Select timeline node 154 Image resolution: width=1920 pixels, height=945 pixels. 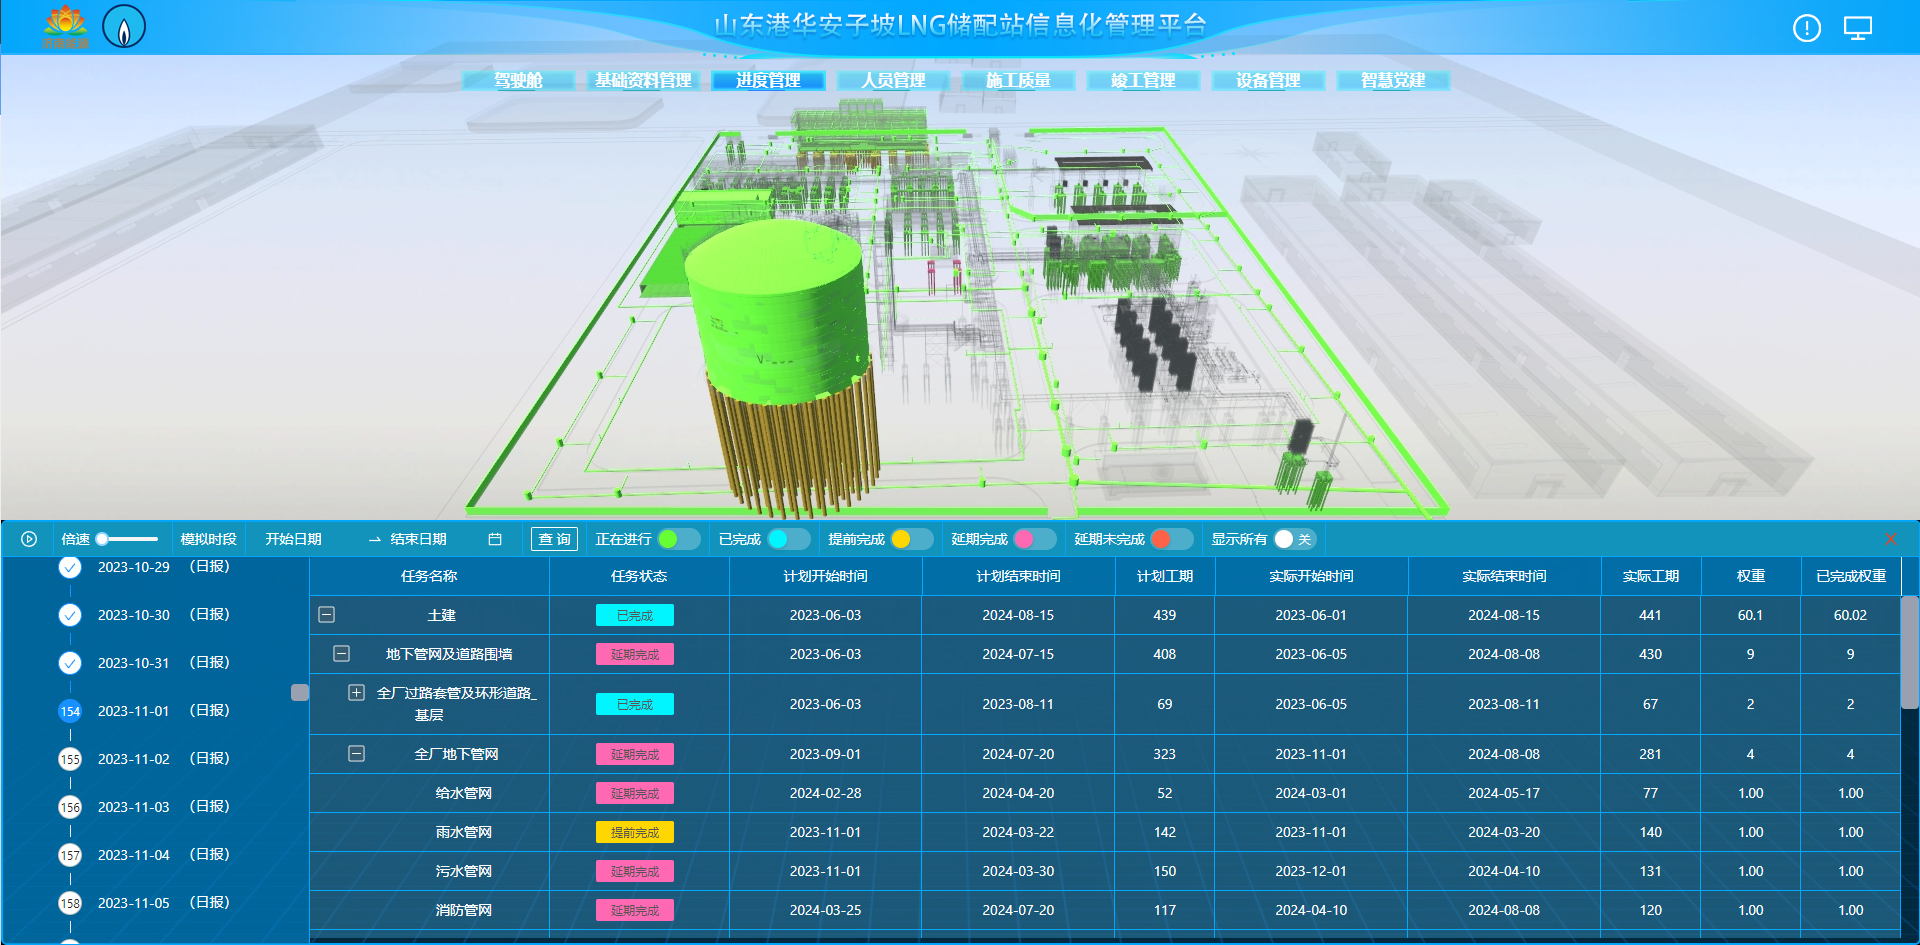pyautogui.click(x=70, y=711)
